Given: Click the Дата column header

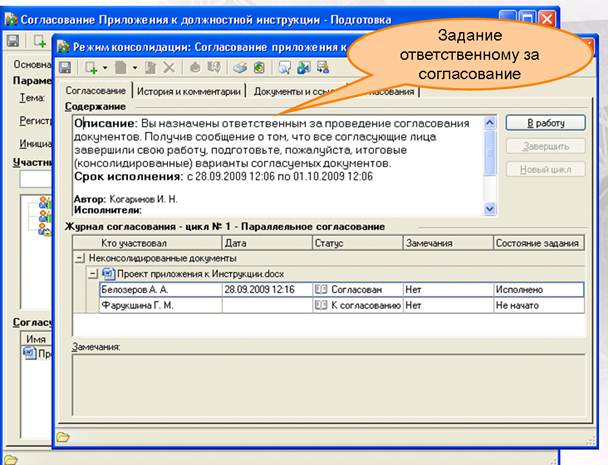Looking at the screenshot, I should tap(267, 243).
